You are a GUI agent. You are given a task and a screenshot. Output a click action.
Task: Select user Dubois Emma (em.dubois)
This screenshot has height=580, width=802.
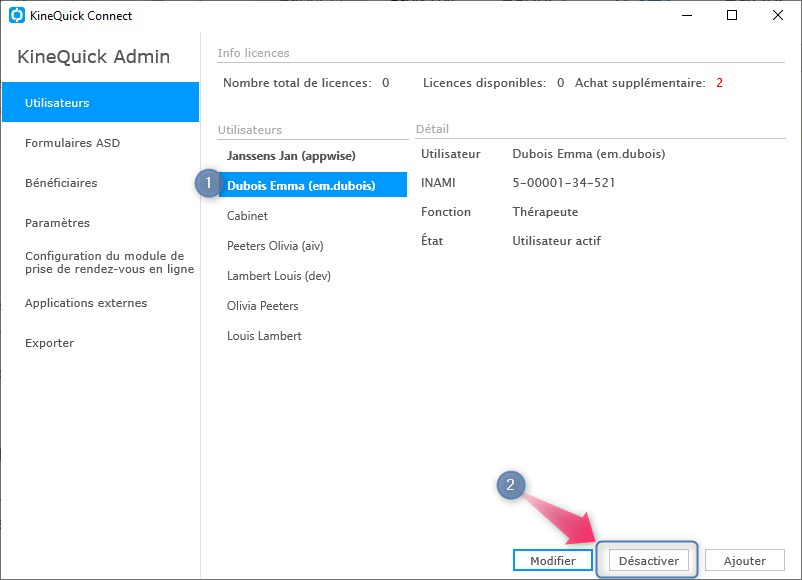(x=313, y=185)
